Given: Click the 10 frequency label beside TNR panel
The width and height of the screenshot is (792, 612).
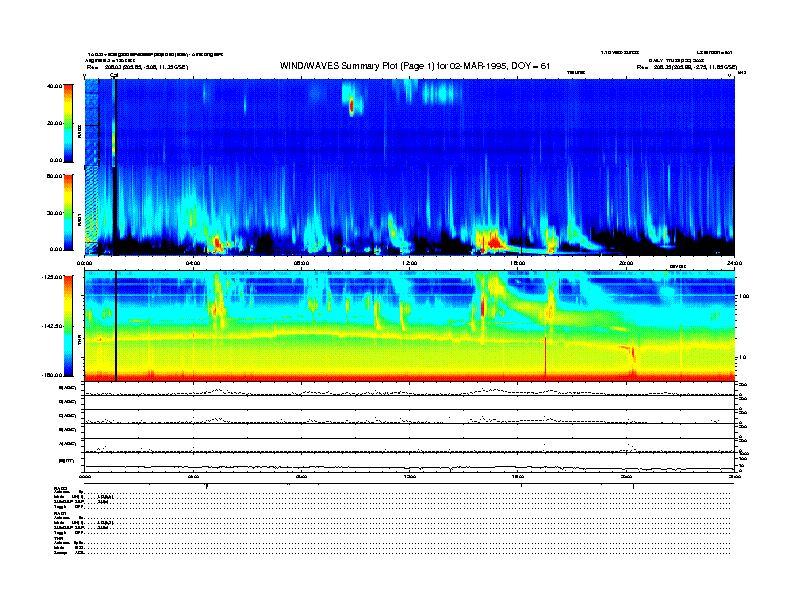Looking at the screenshot, I should tap(742, 357).
